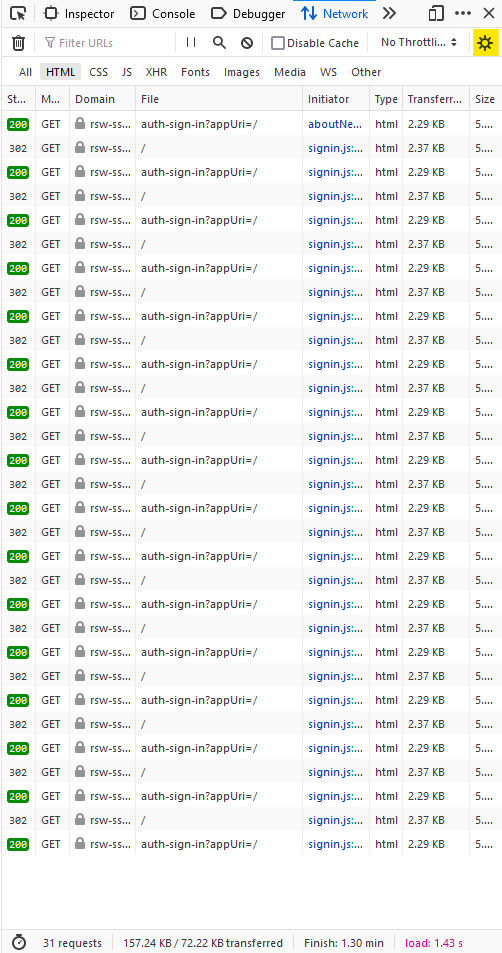Toggle the WS request filter

coord(328,72)
